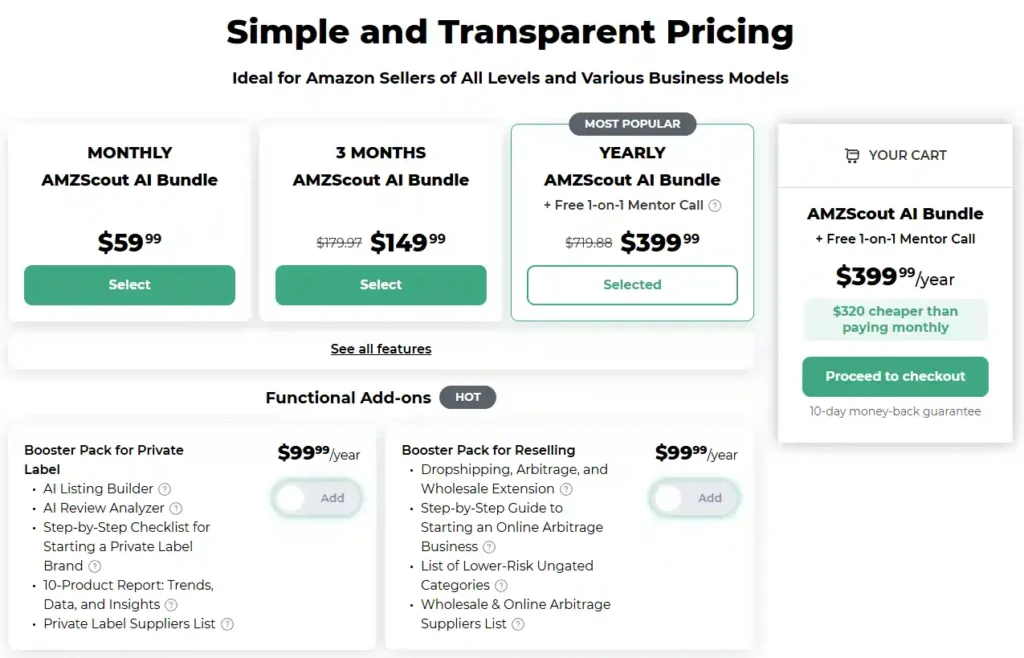Click the MOST POPULAR badge
This screenshot has width=1024, height=658.
click(x=632, y=124)
